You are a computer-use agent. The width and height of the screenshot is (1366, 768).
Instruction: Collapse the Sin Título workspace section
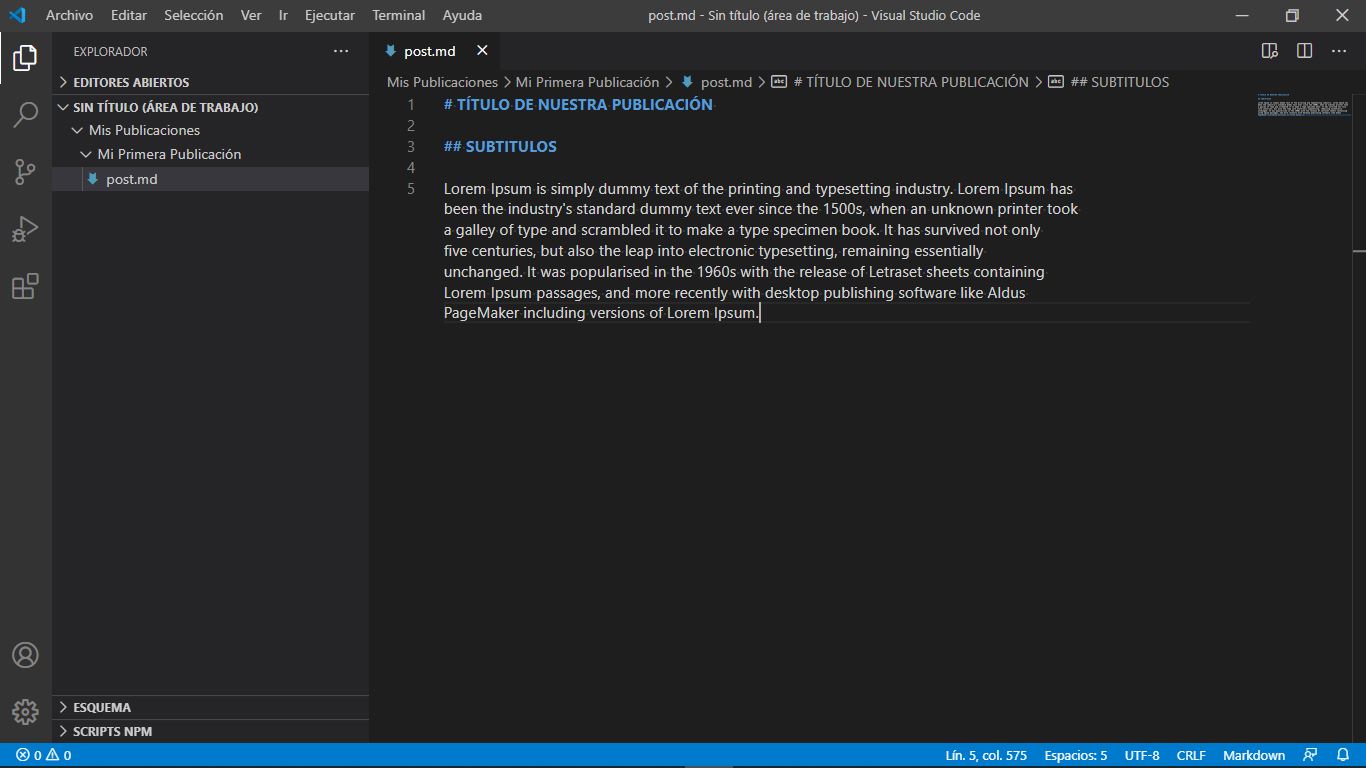210,107
